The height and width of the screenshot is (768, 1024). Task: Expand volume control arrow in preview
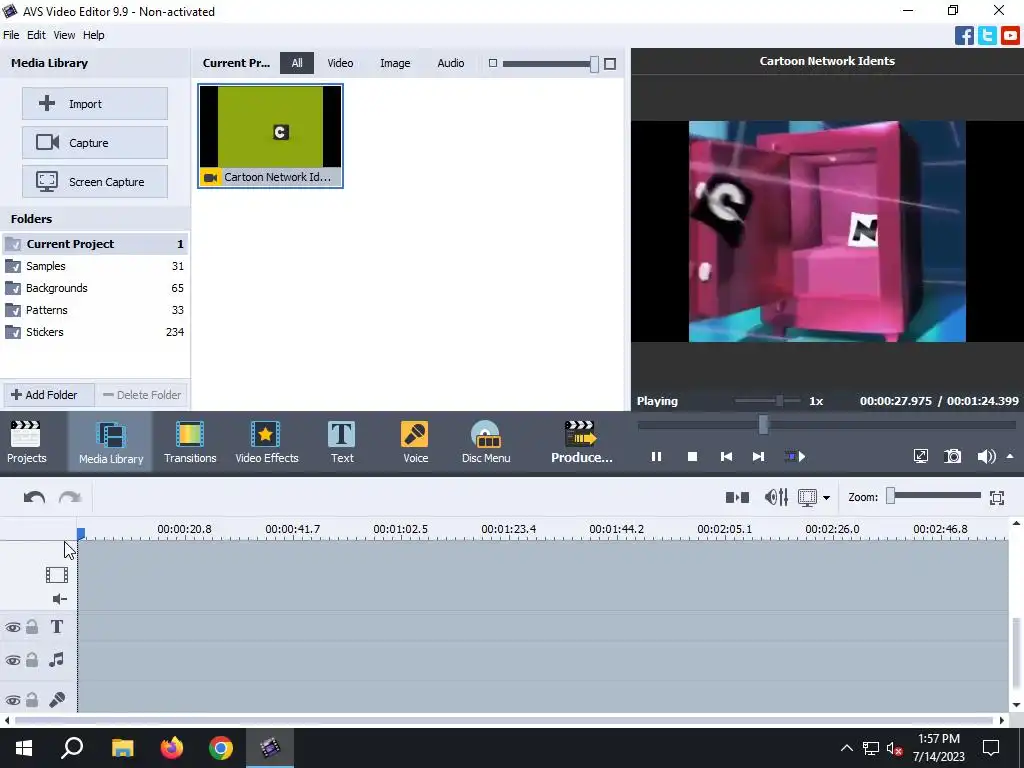pyautogui.click(x=1010, y=456)
